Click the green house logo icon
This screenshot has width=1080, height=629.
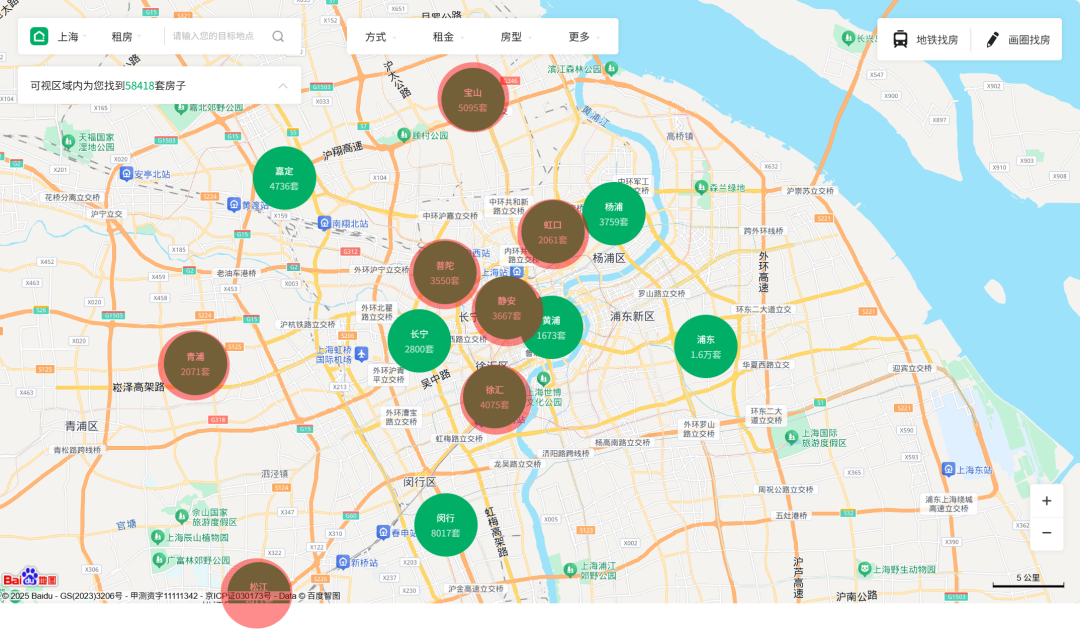point(39,37)
